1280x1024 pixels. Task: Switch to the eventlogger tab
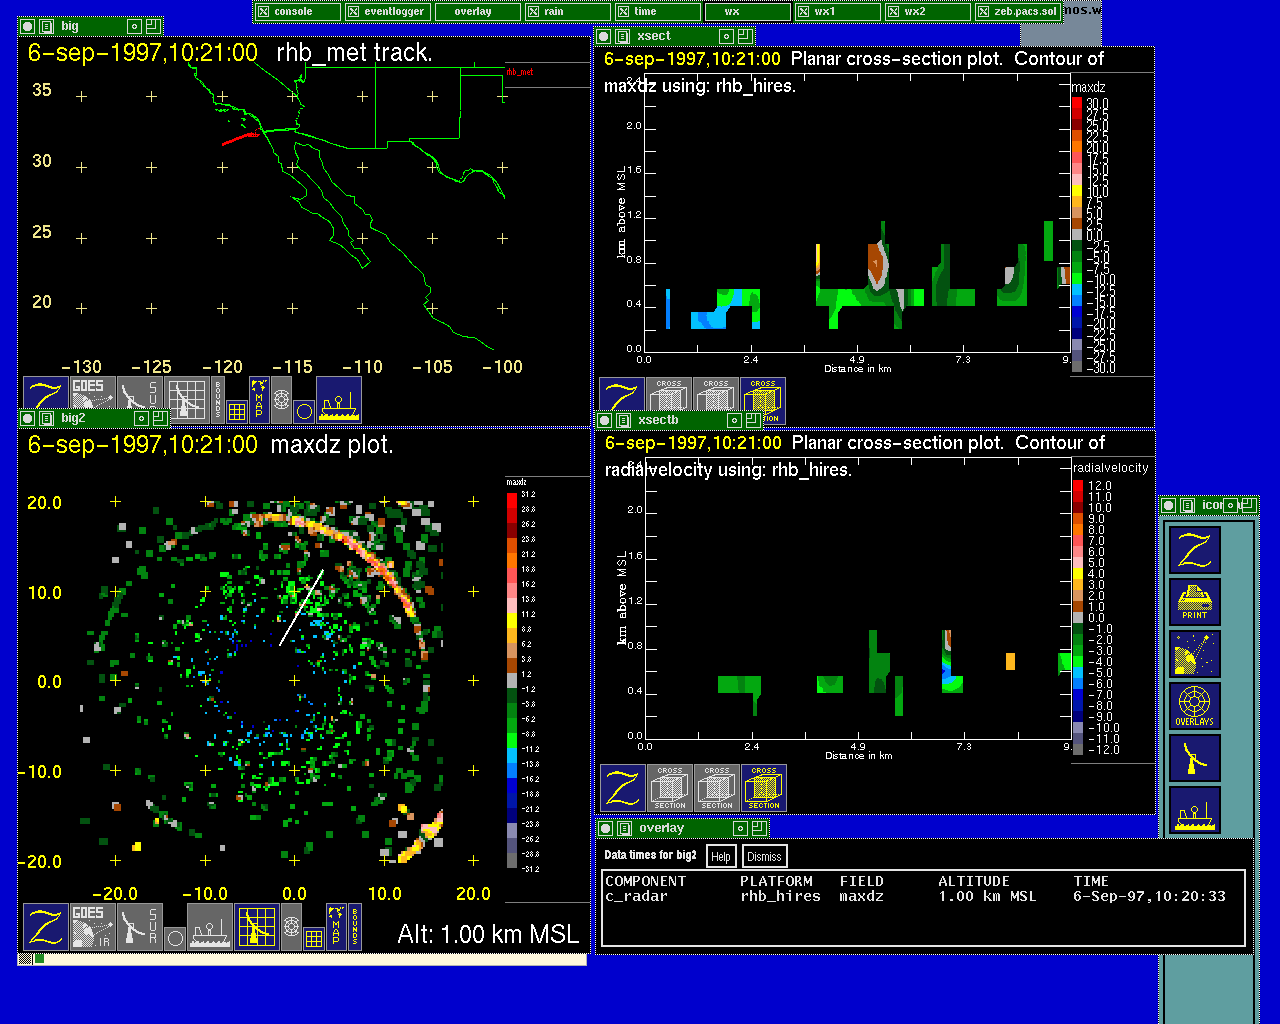click(x=387, y=12)
